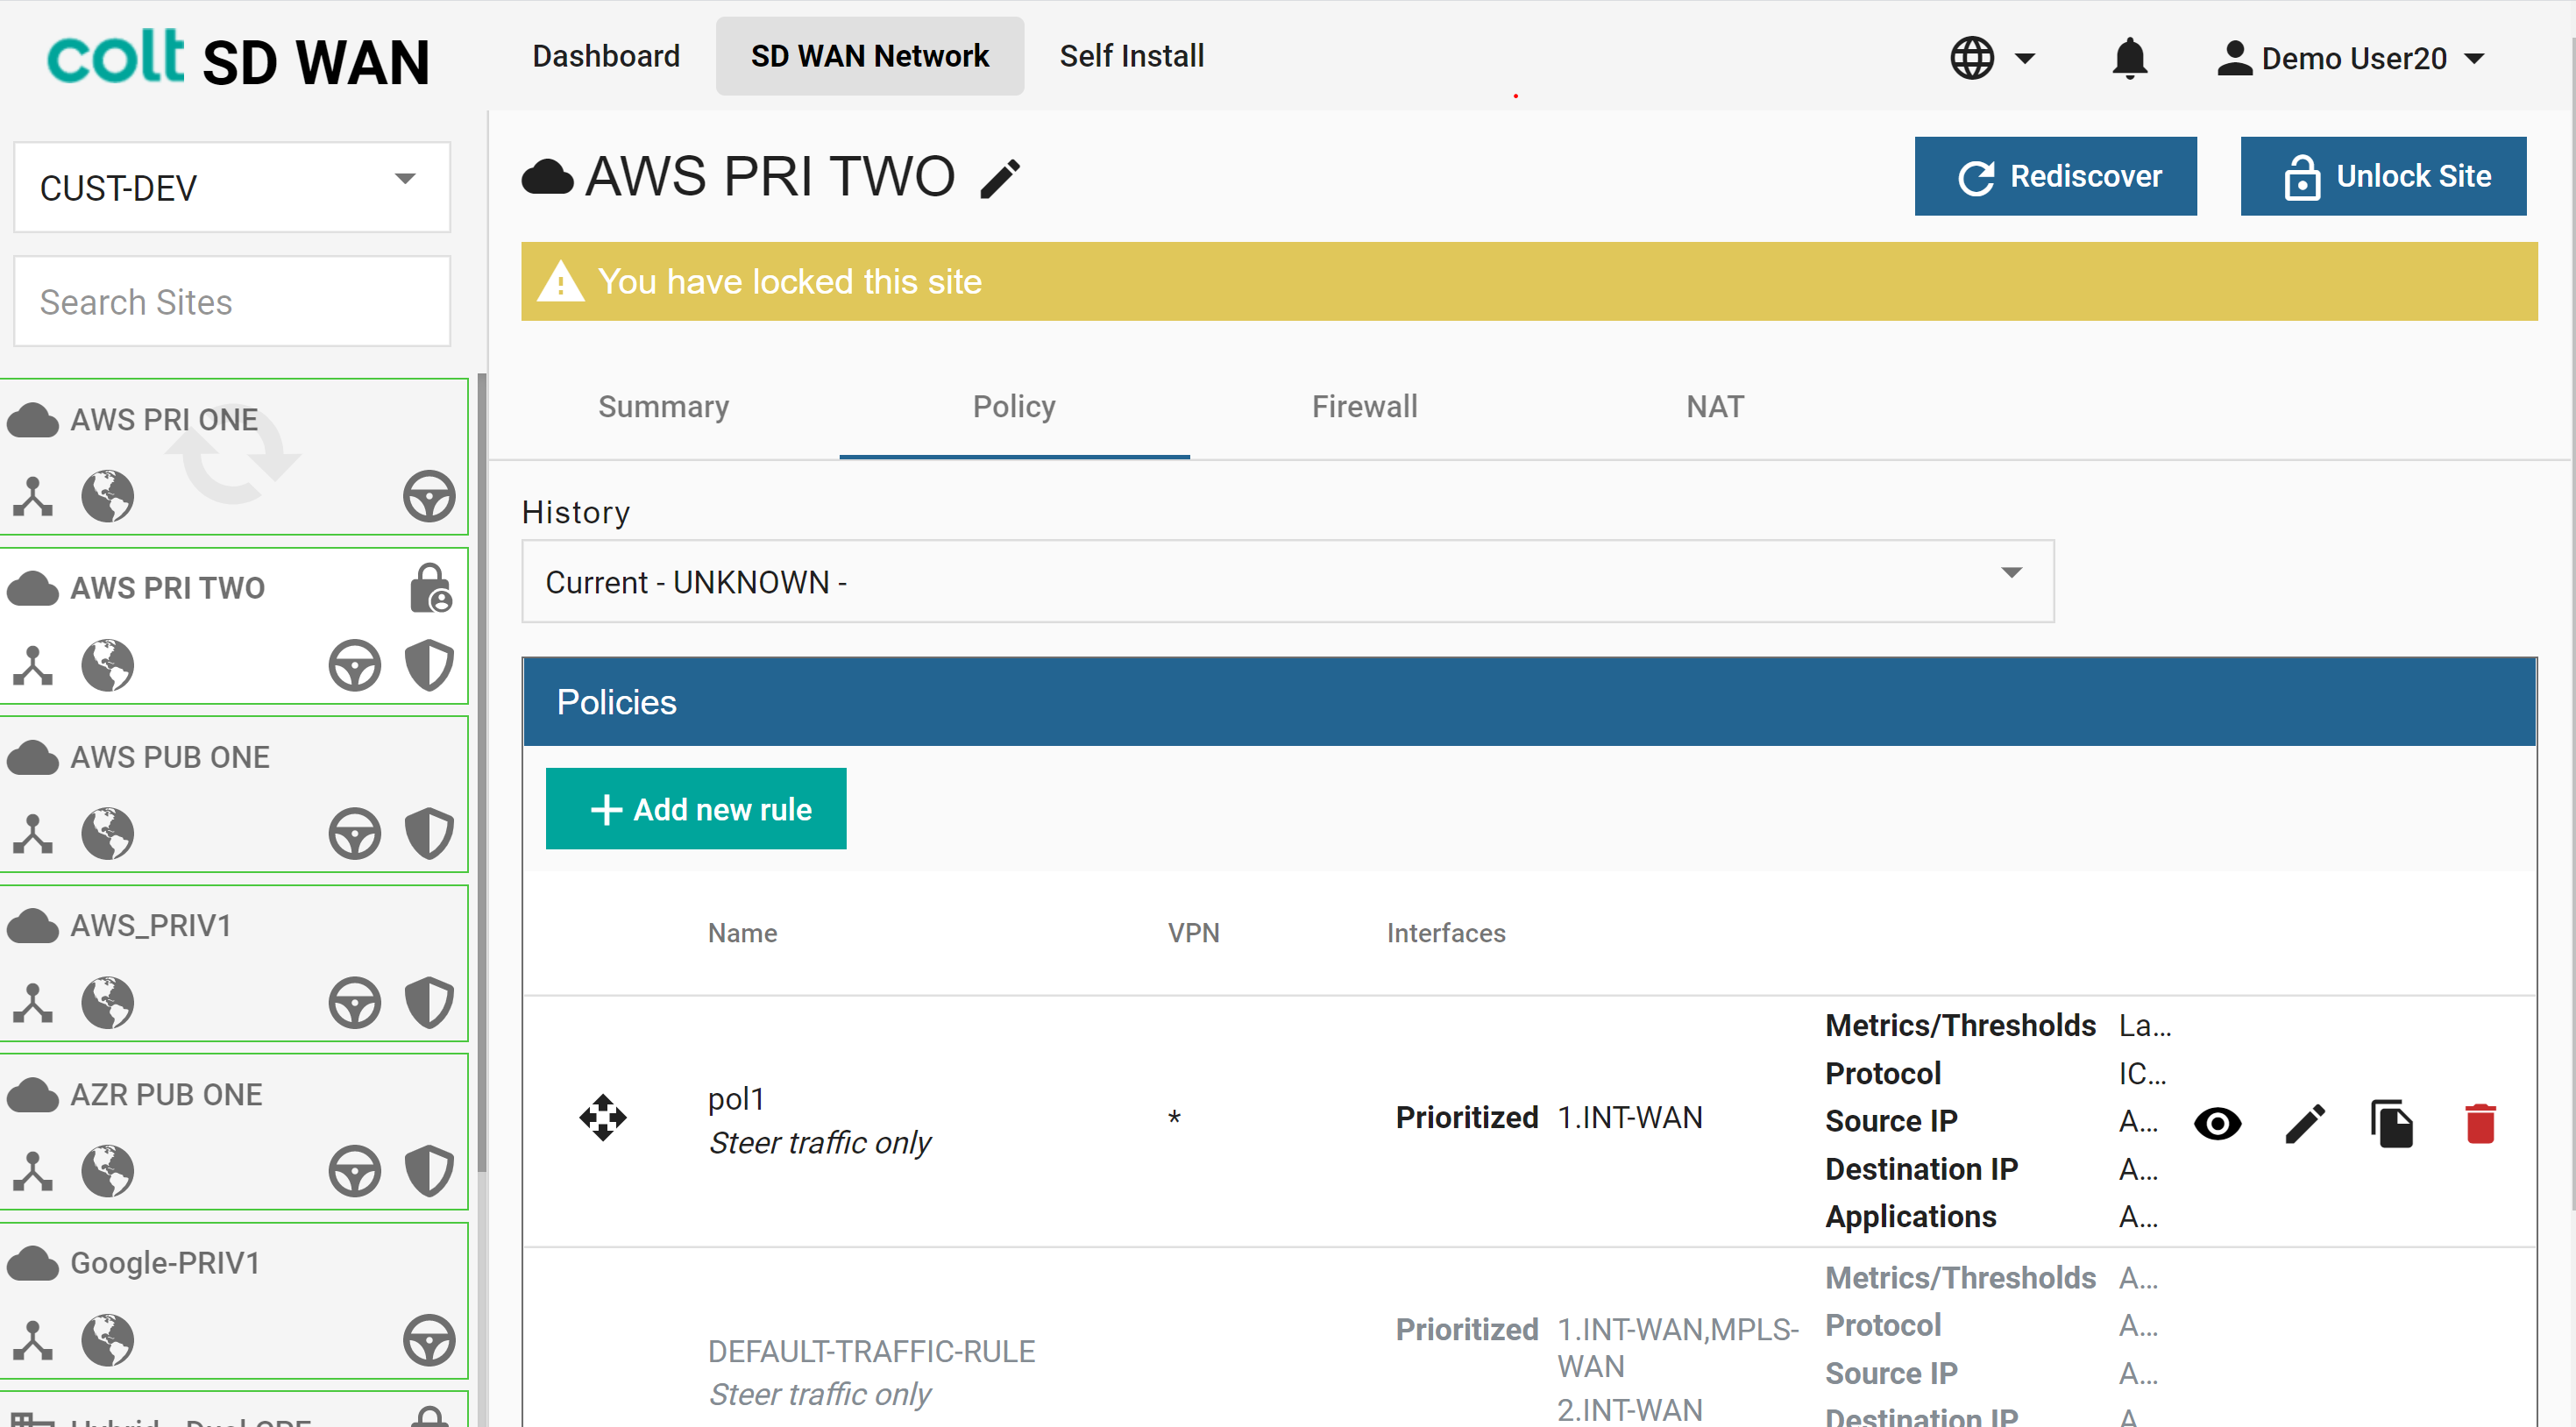
Task: Select the AZR PUB ONE site
Action: tap(234, 1131)
